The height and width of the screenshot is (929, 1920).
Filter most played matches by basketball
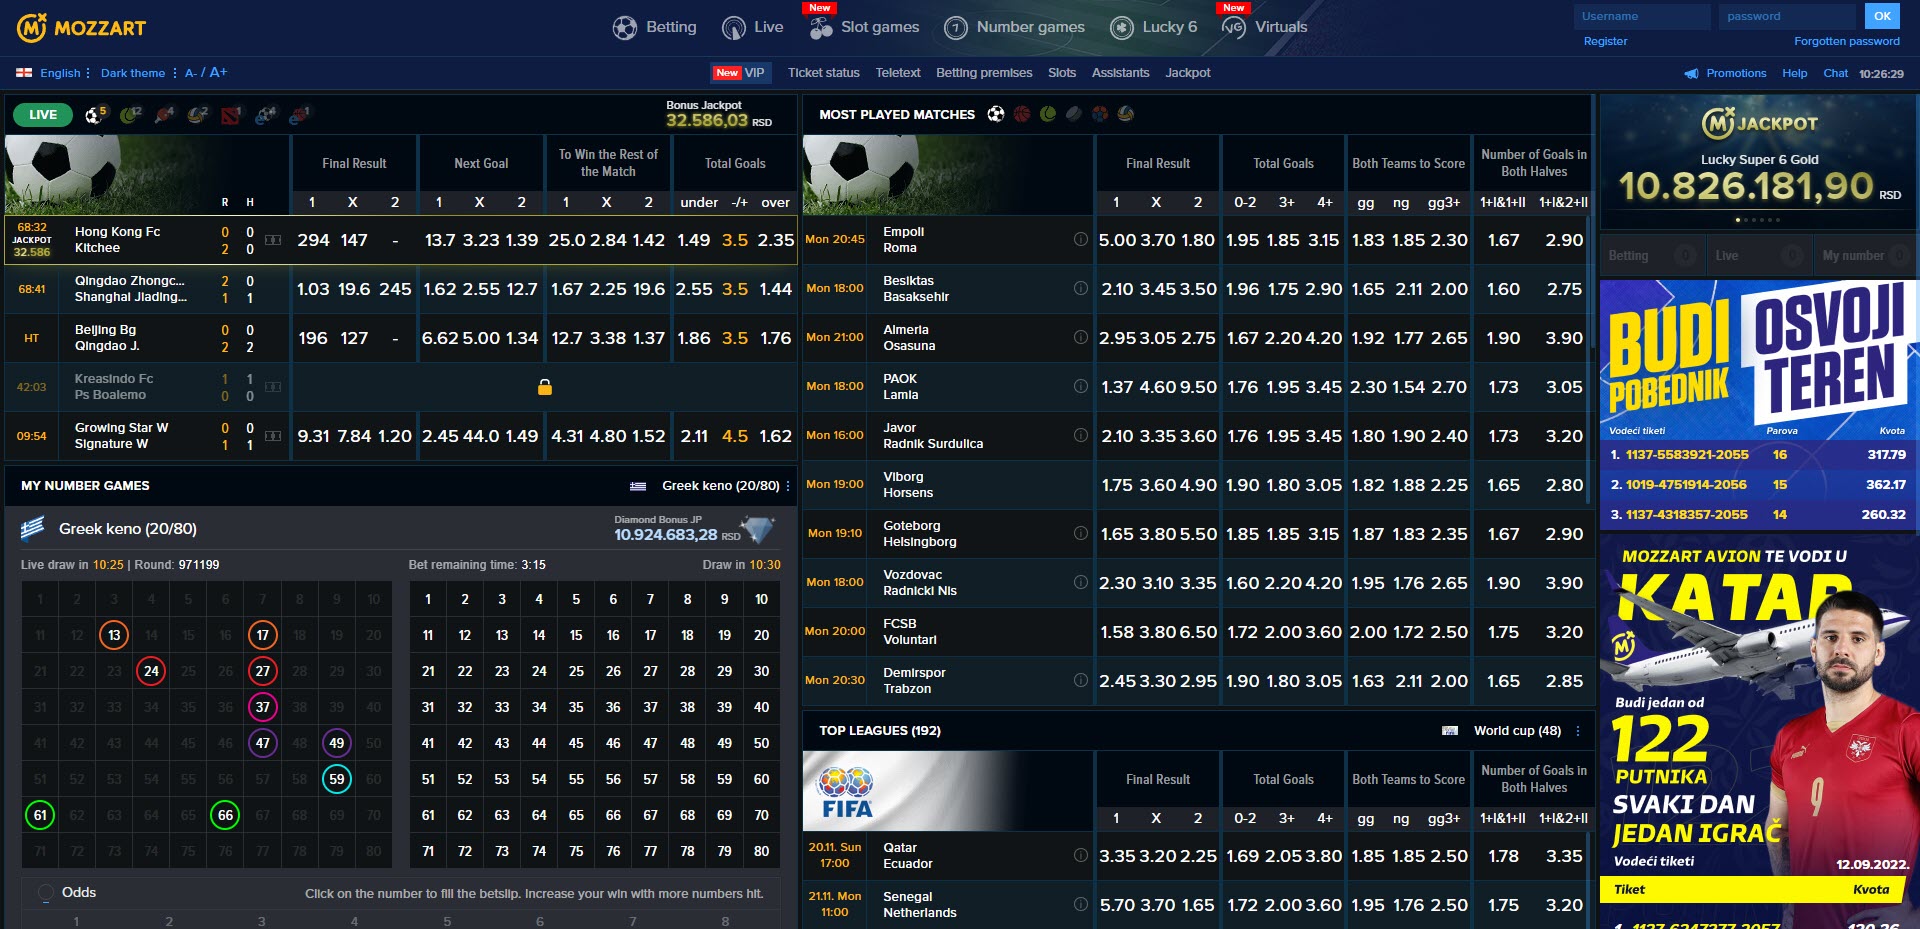[1022, 114]
